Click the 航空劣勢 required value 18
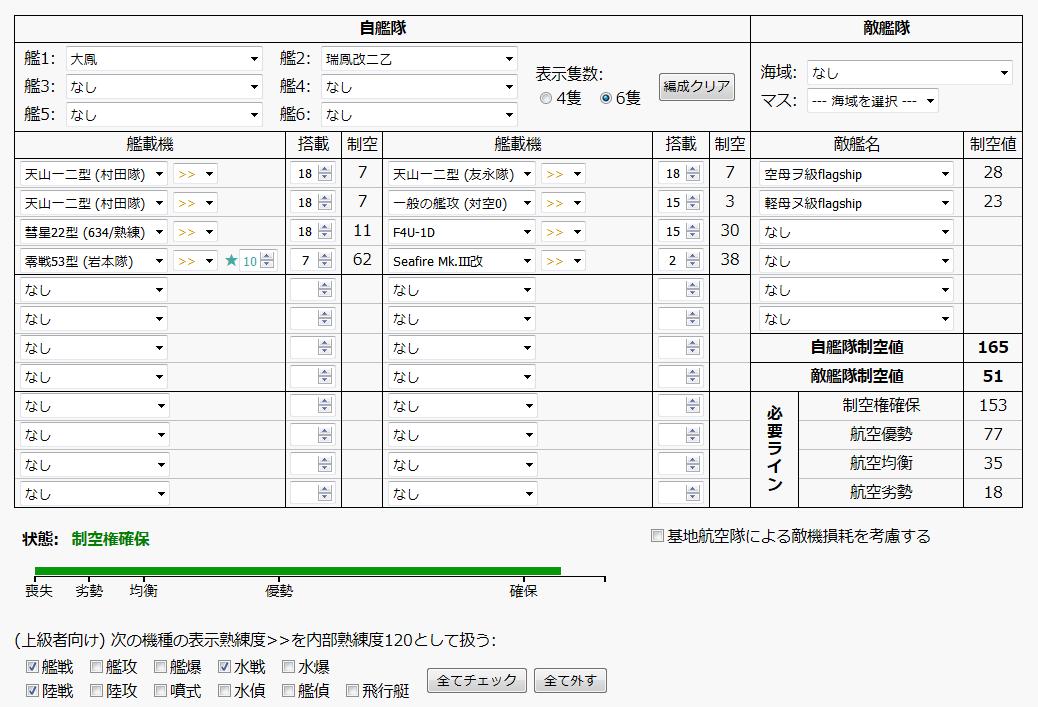Screen dimensions: 1038x707 [993, 493]
